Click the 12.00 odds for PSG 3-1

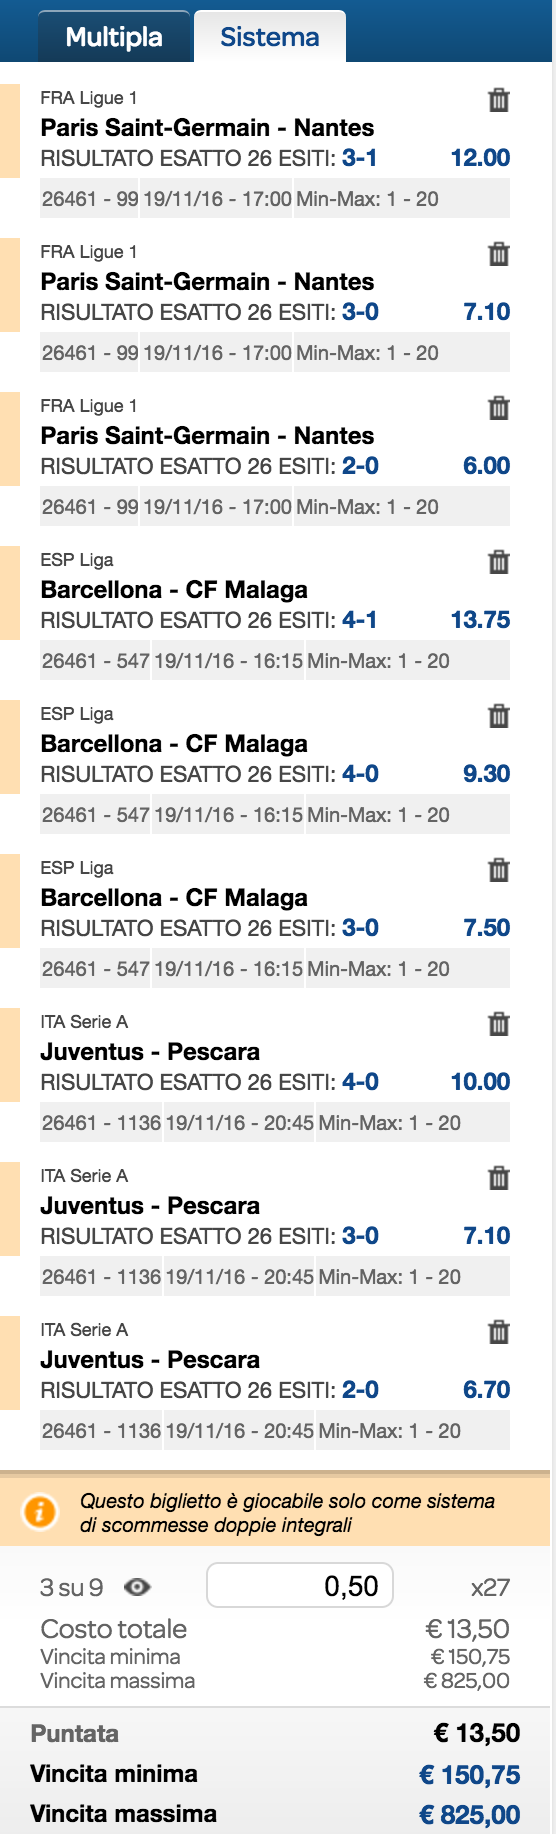coord(480,158)
